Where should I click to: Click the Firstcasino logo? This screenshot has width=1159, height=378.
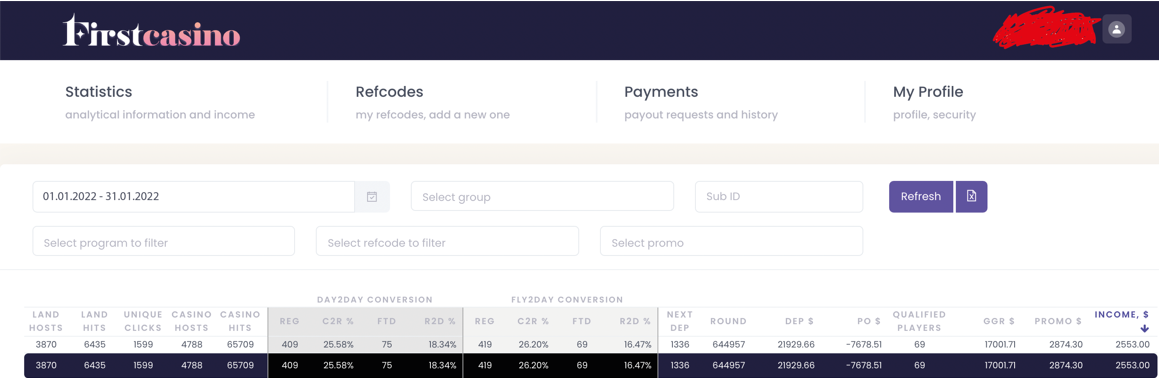tap(152, 32)
